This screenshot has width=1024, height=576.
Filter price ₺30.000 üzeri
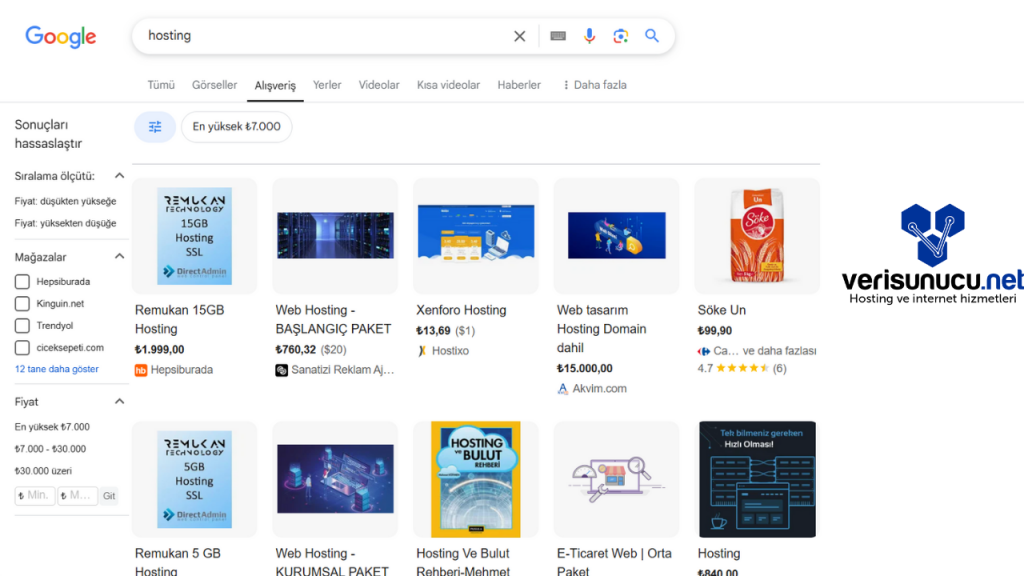pos(43,470)
